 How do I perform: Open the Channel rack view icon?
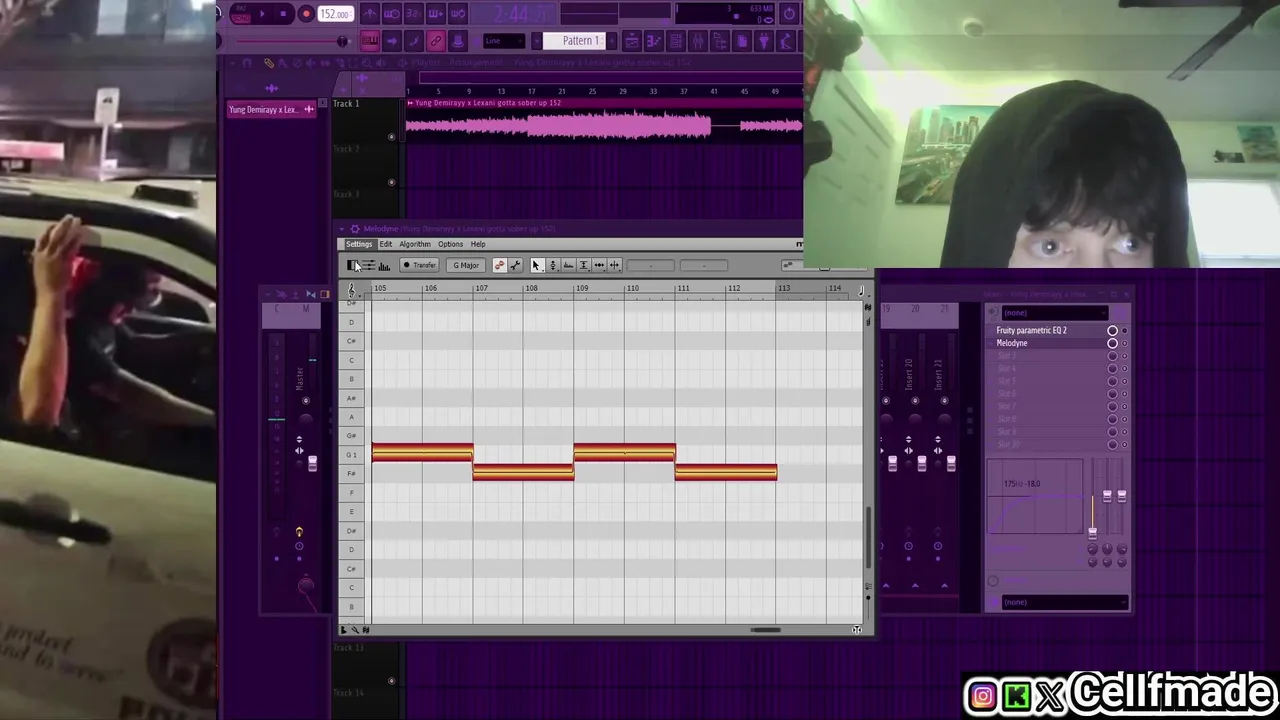tap(676, 41)
